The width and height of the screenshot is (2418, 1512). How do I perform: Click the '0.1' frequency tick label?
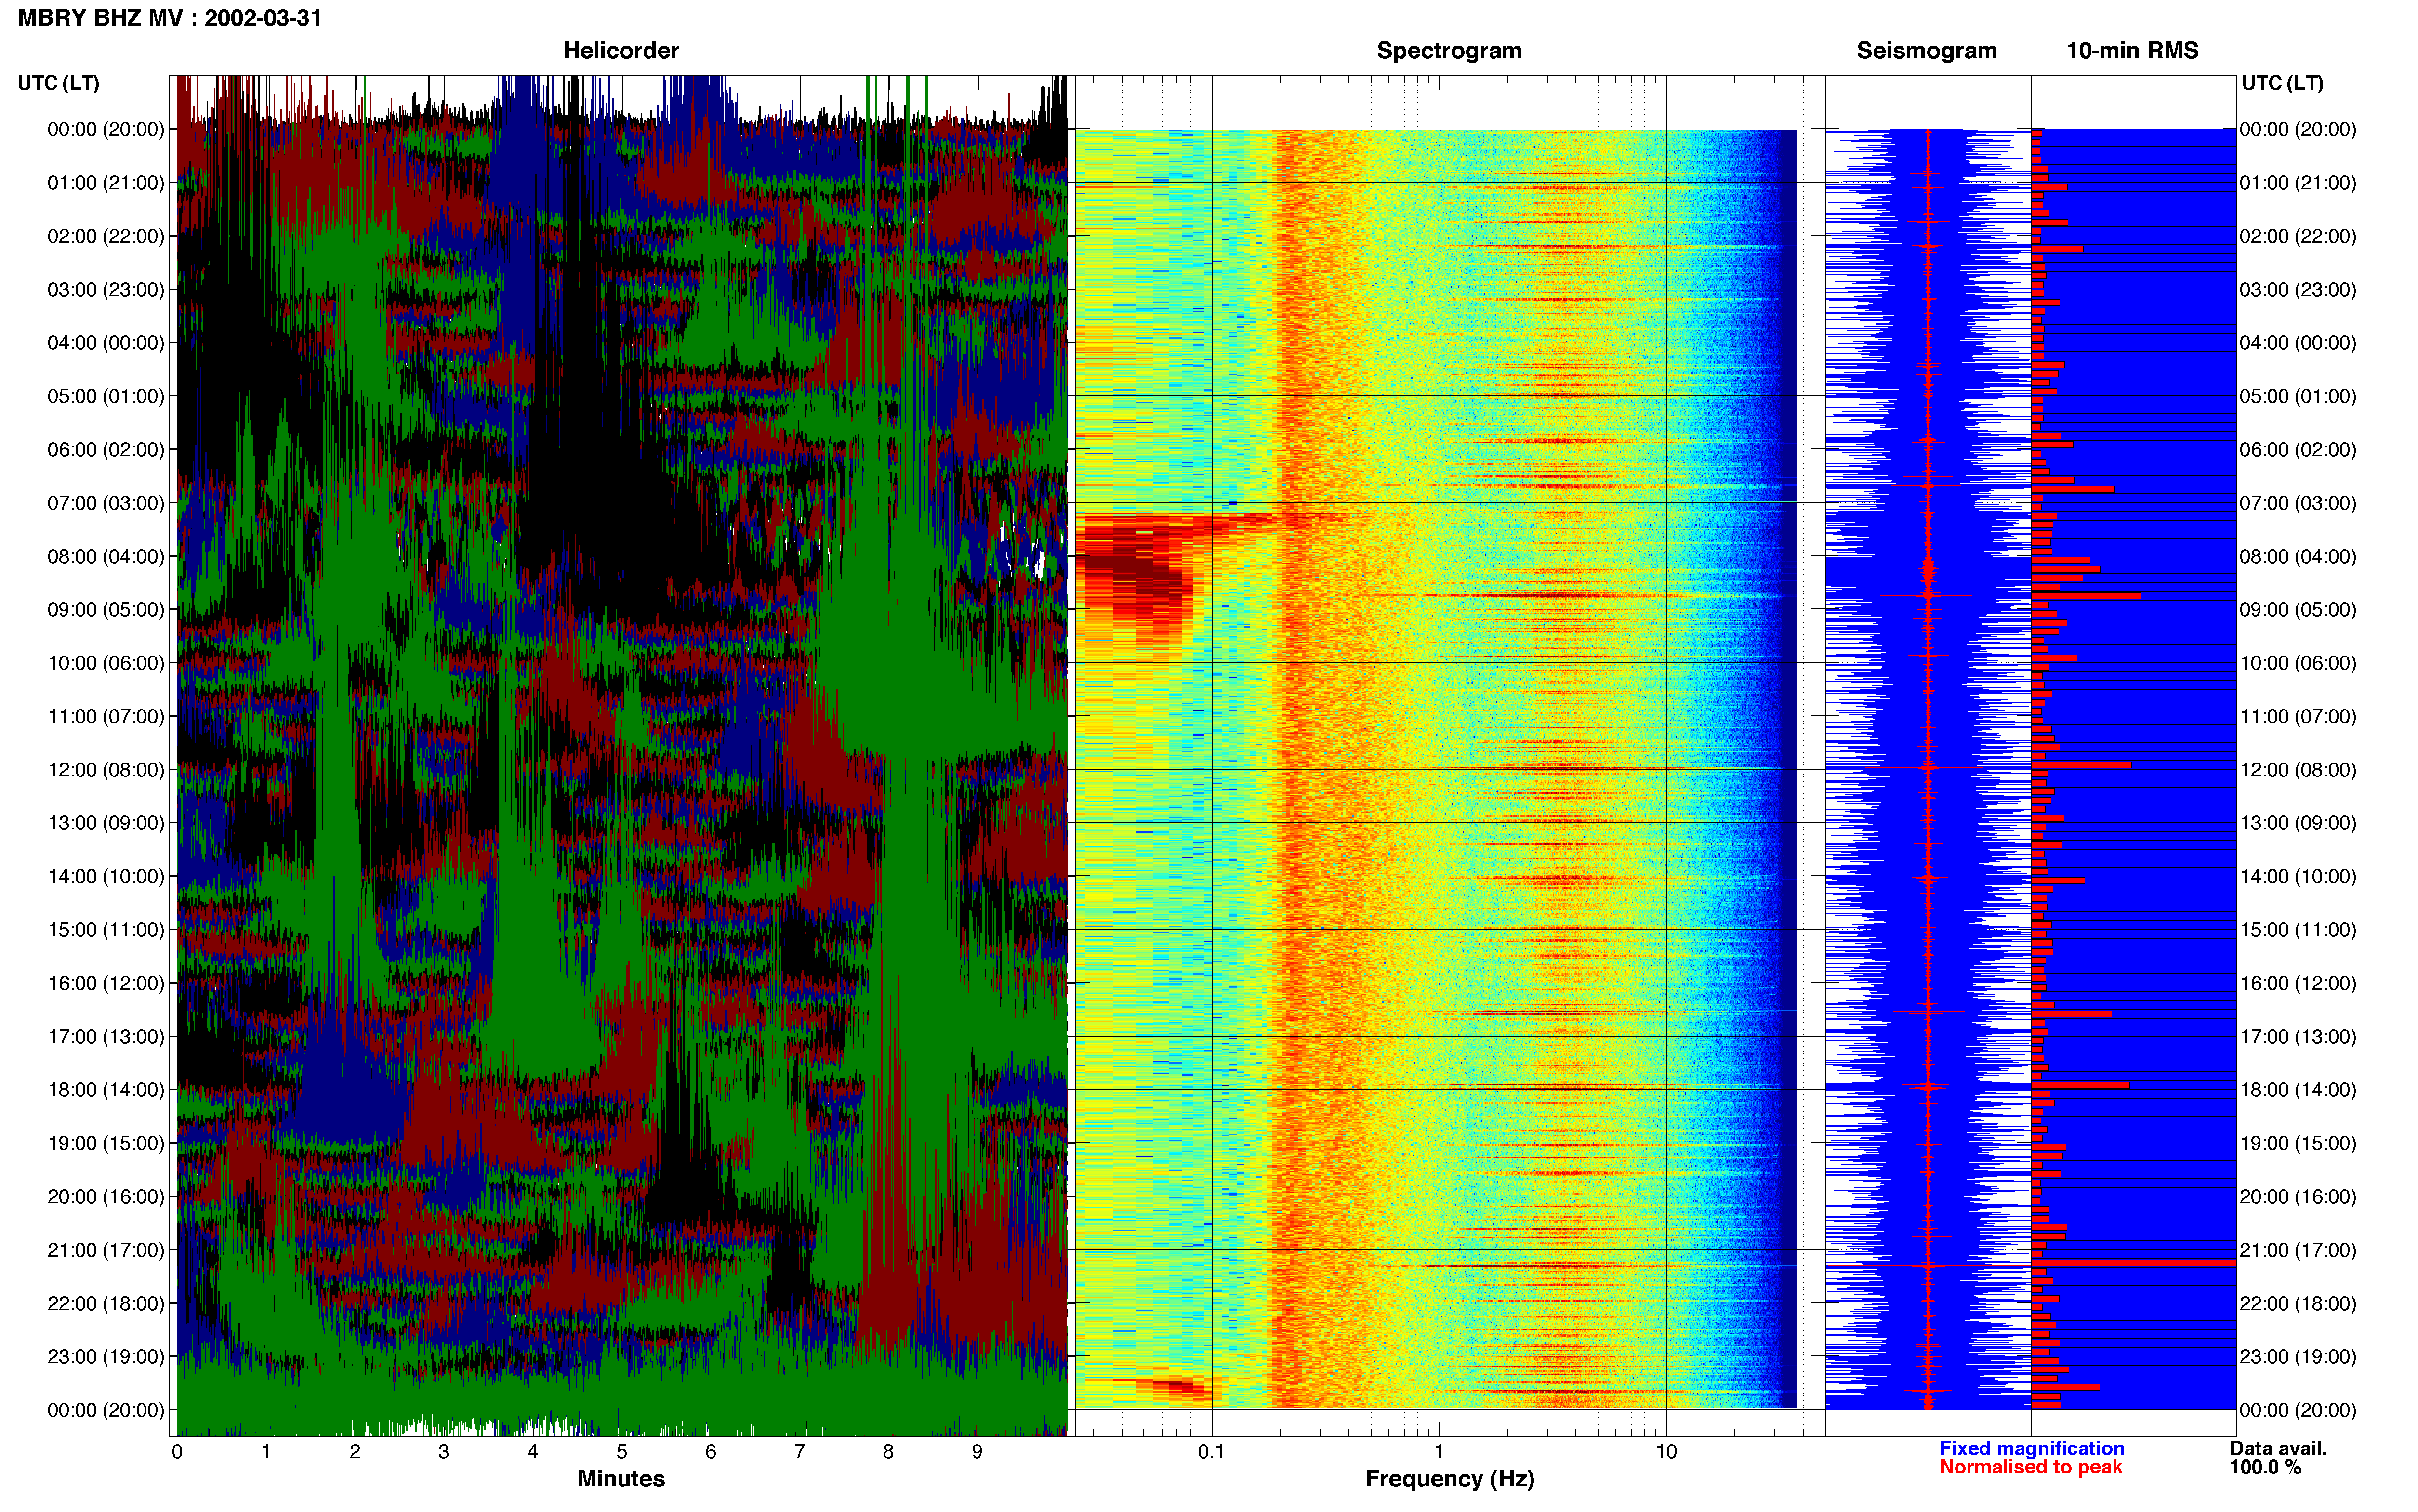(x=1211, y=1452)
